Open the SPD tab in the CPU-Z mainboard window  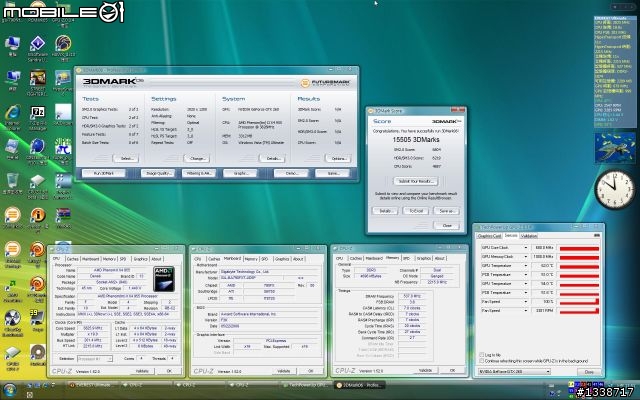[265, 259]
